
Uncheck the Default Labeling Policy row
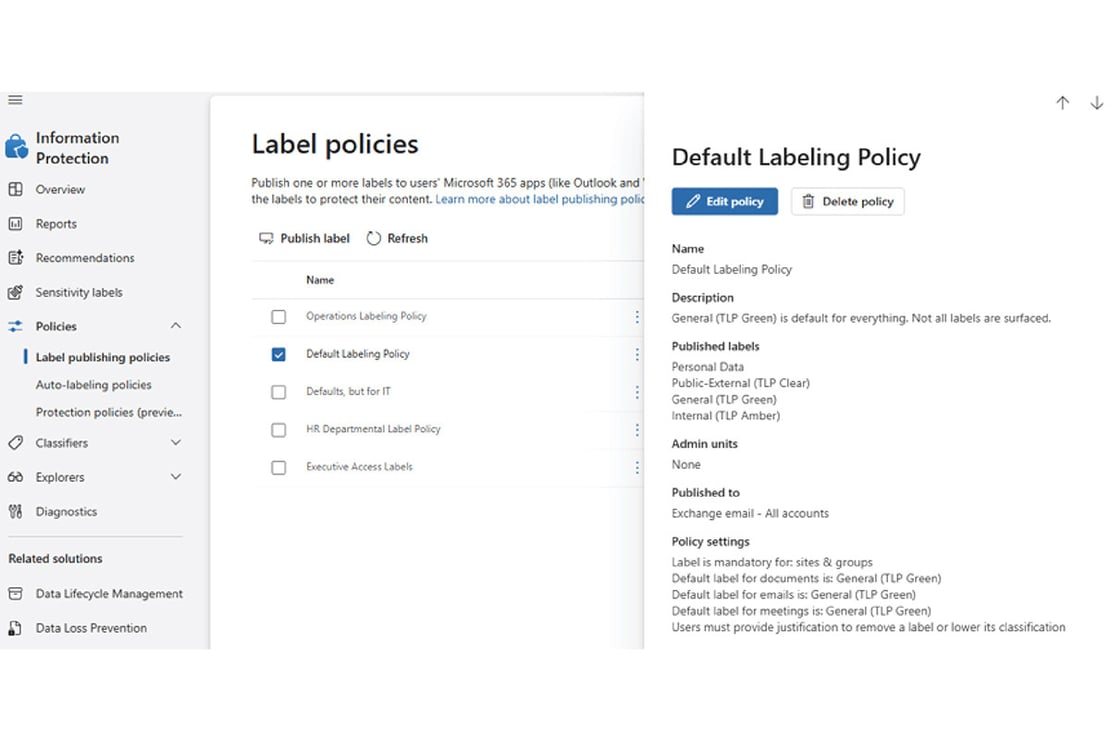[x=278, y=354]
